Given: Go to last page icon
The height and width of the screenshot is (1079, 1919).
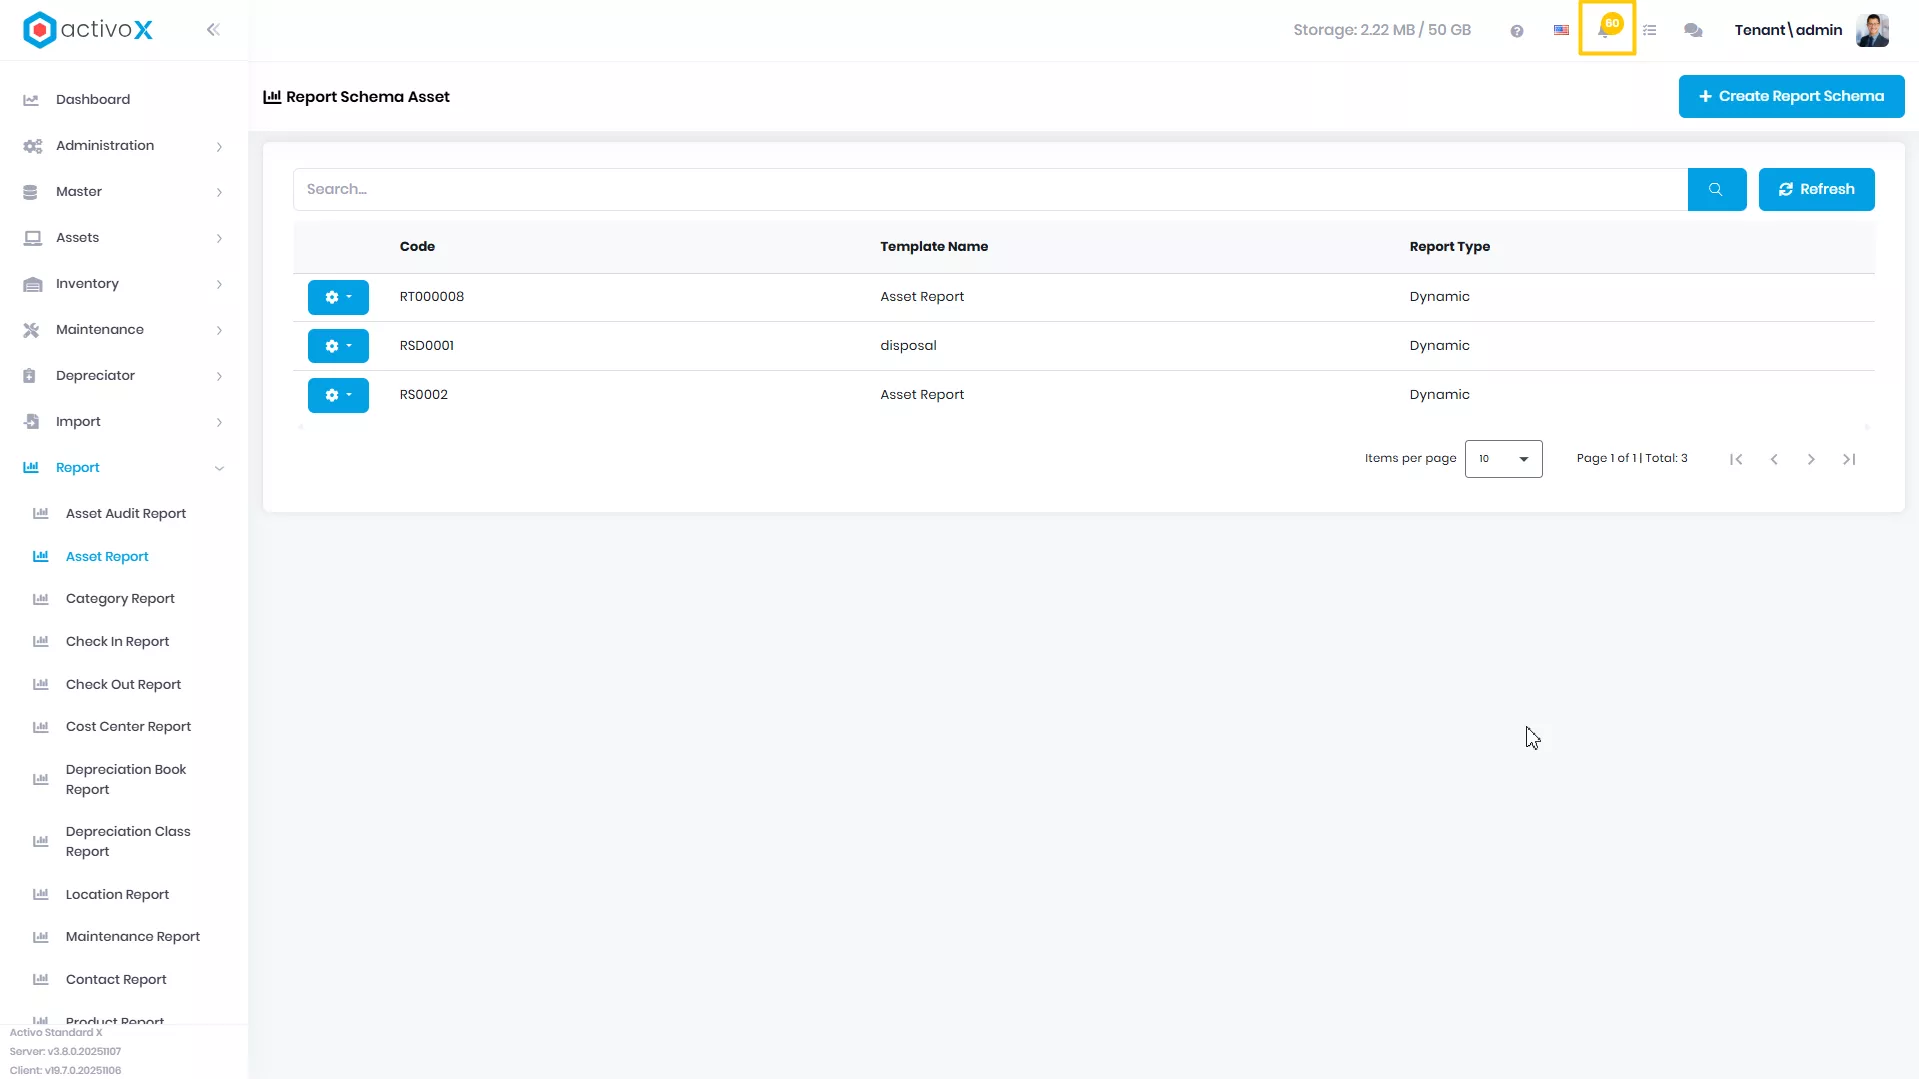Looking at the screenshot, I should 1849,459.
